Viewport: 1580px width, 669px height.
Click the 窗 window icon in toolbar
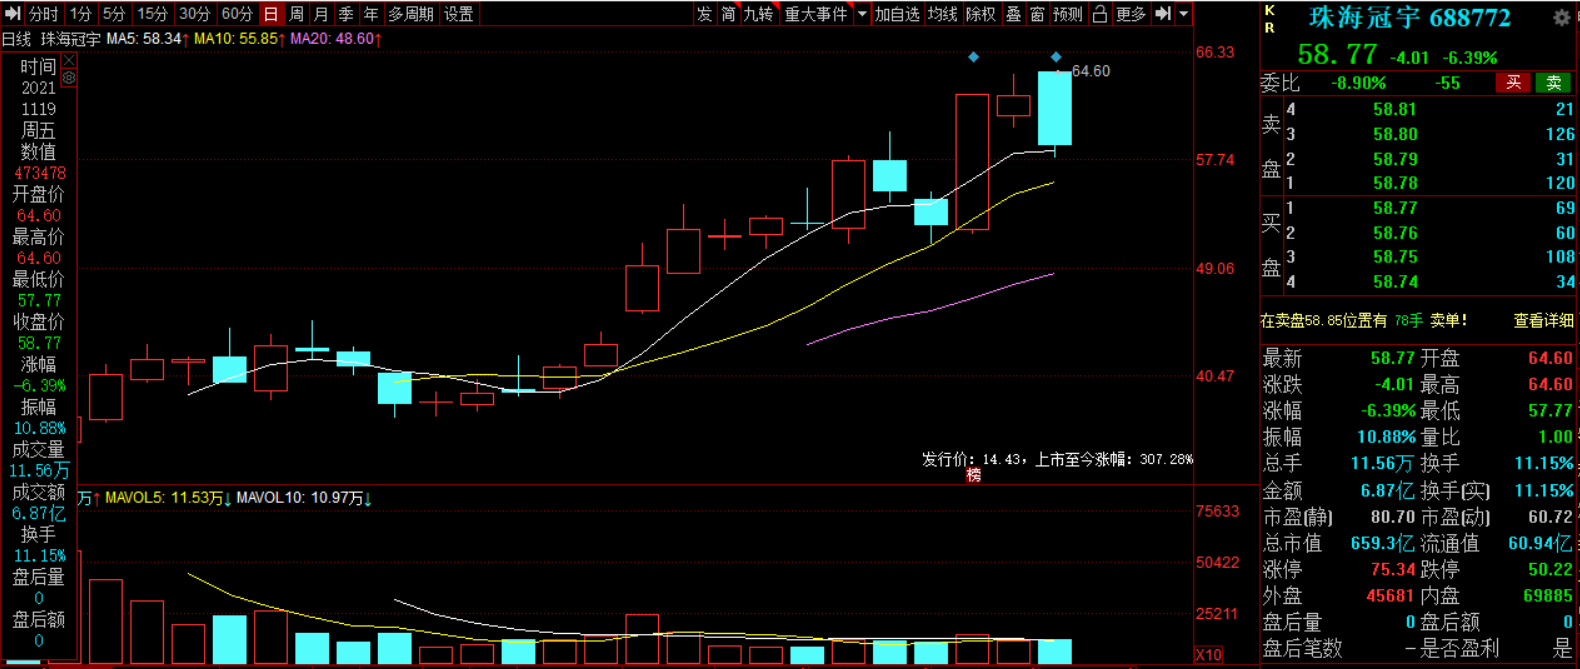tap(1037, 14)
